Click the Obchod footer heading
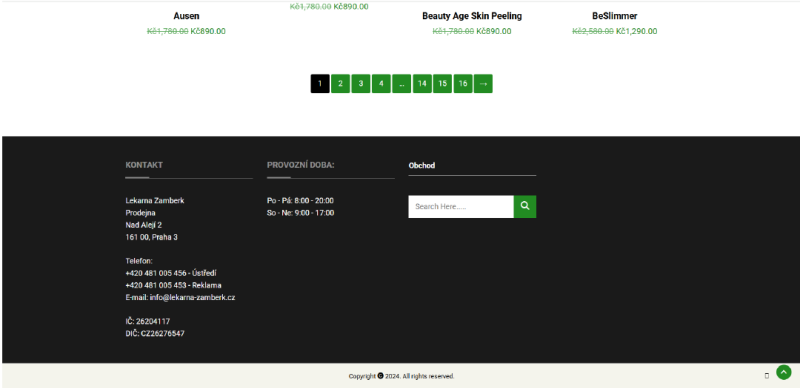This screenshot has width=800, height=388. click(421, 165)
